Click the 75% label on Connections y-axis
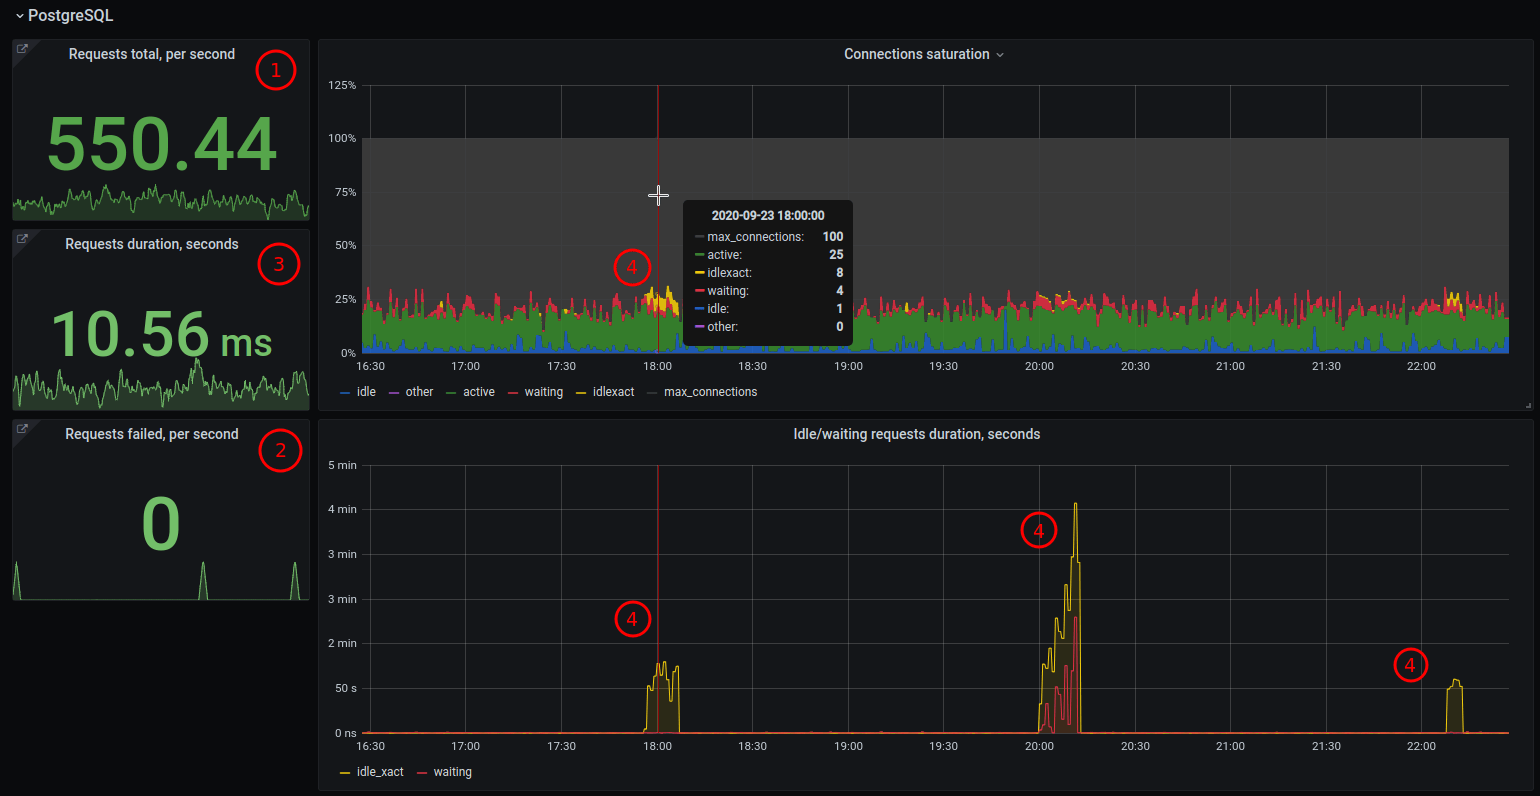Screen dimensions: 1540x796 [x=345, y=192]
